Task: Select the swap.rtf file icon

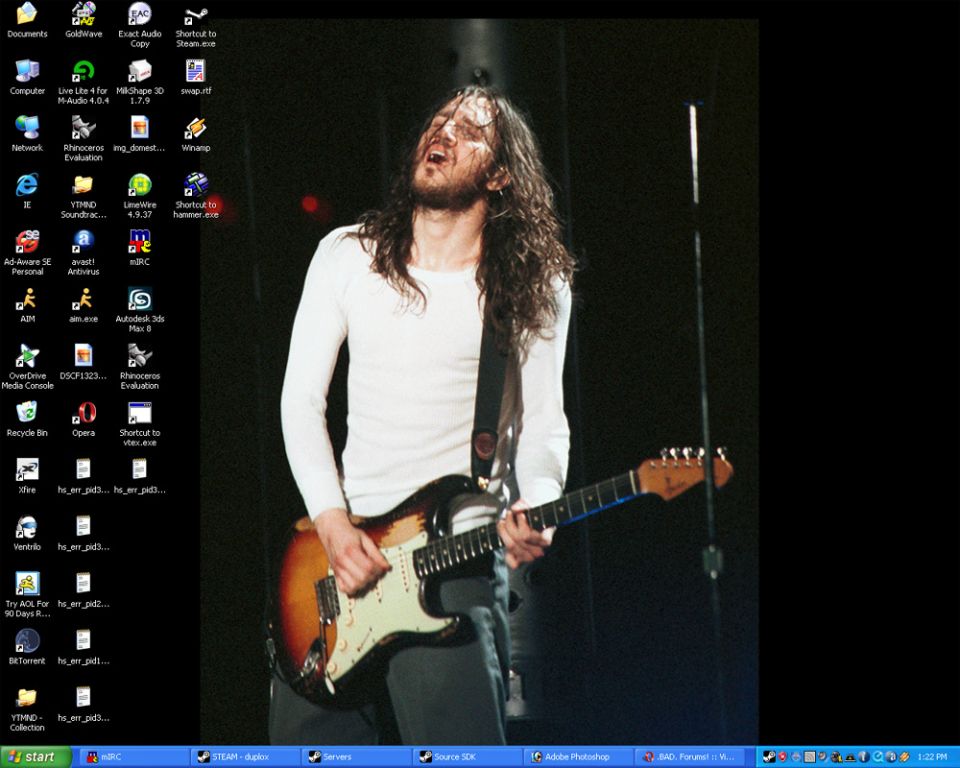Action: [x=196, y=78]
